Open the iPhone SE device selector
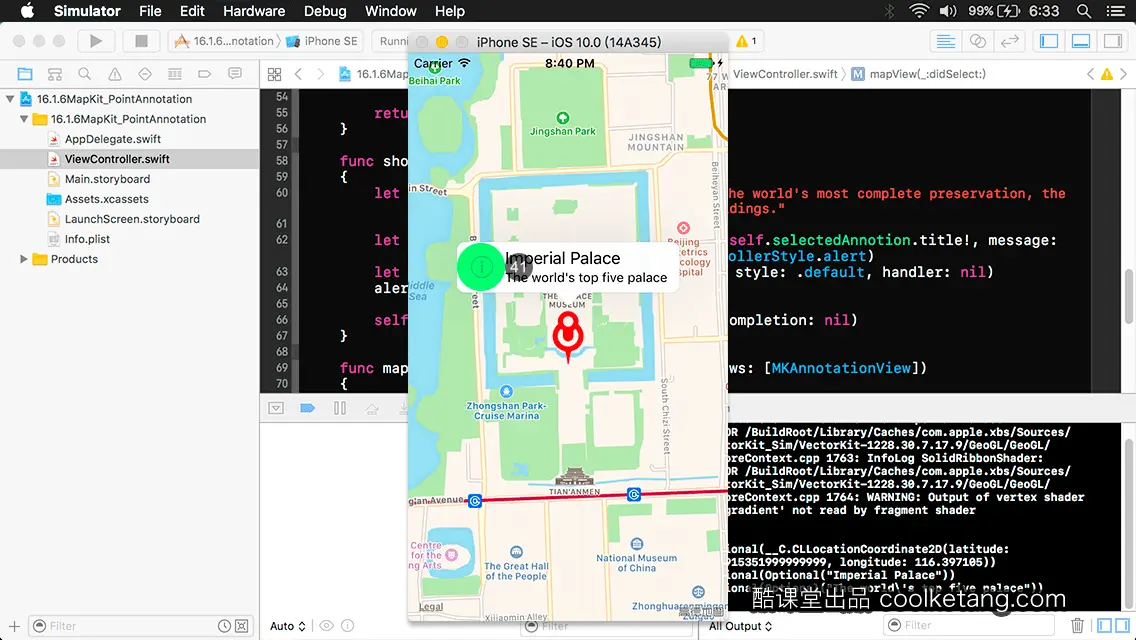1136x640 pixels. pyautogui.click(x=322, y=41)
